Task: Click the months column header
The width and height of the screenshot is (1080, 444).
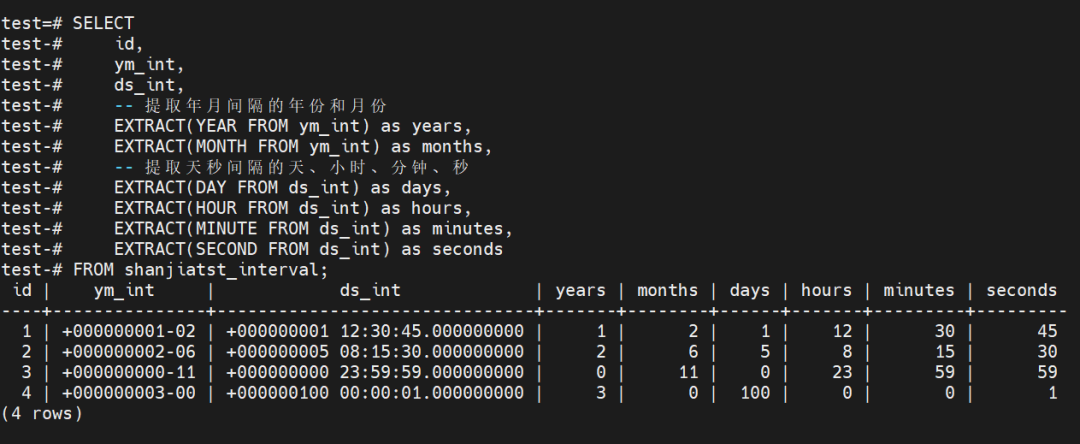Action: tap(667, 290)
